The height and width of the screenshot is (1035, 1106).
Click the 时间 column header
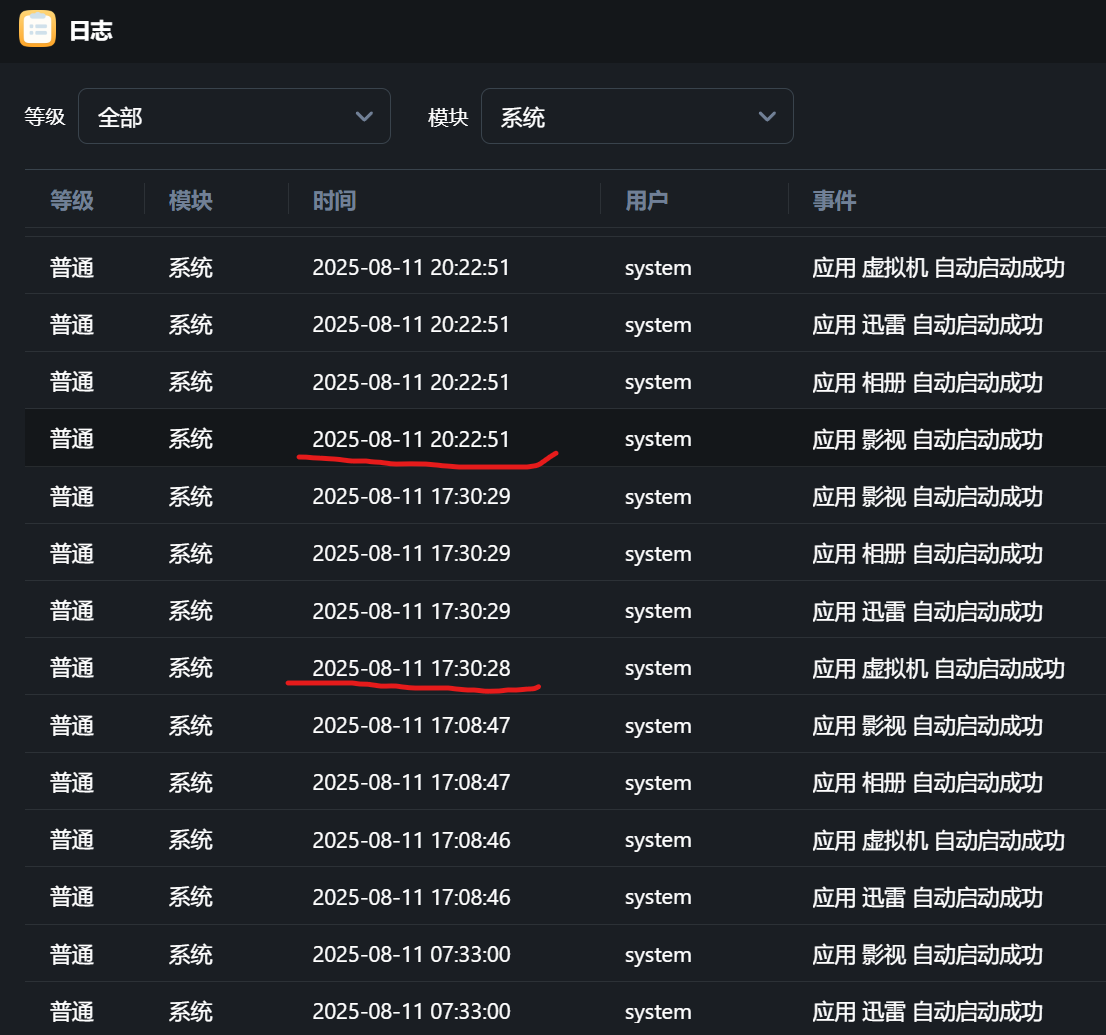pos(334,200)
